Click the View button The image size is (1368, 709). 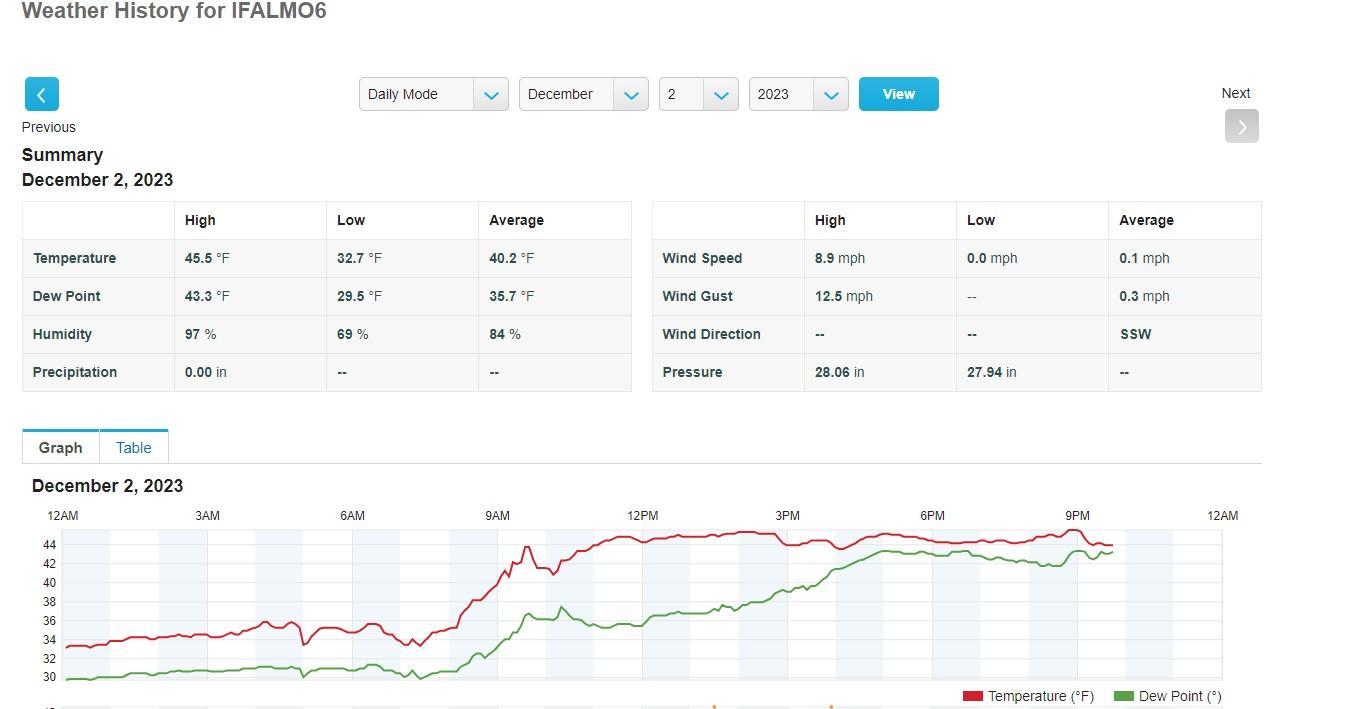[898, 94]
